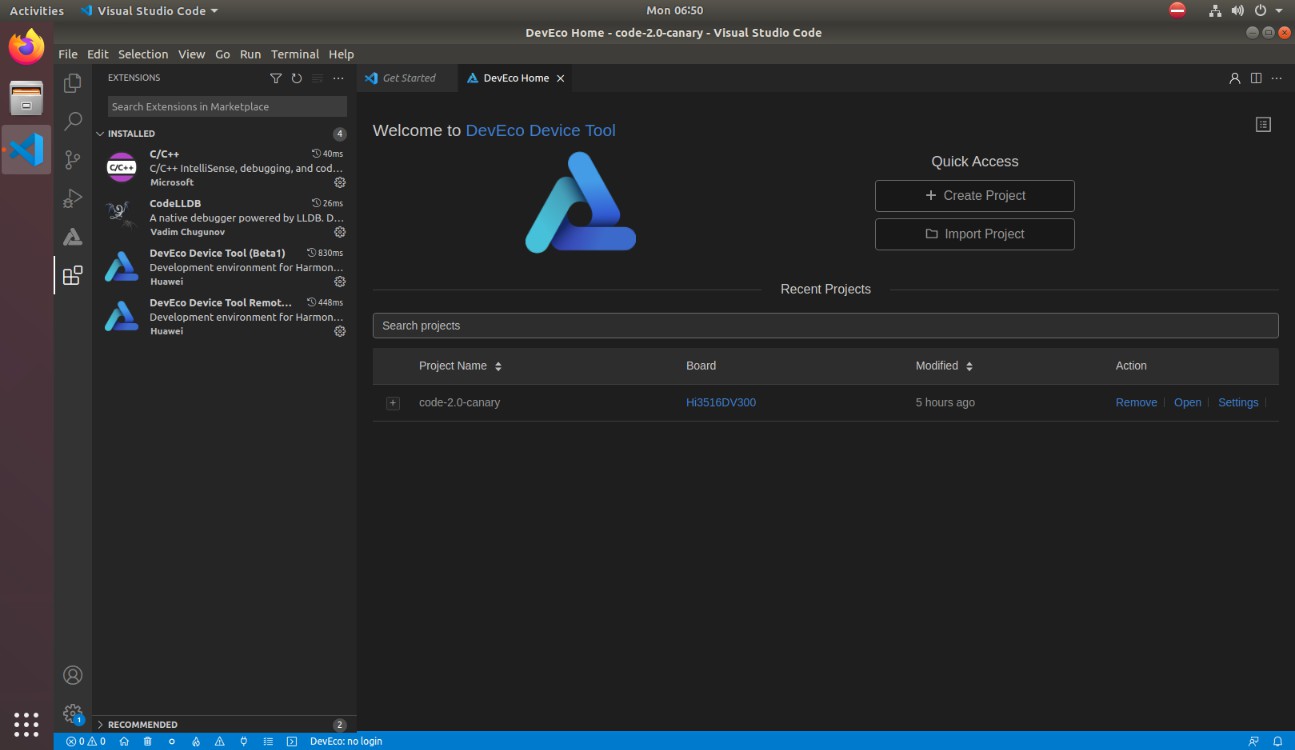The height and width of the screenshot is (750, 1295).
Task: Click the warning triangle icon next to the flame
Action: (220, 741)
